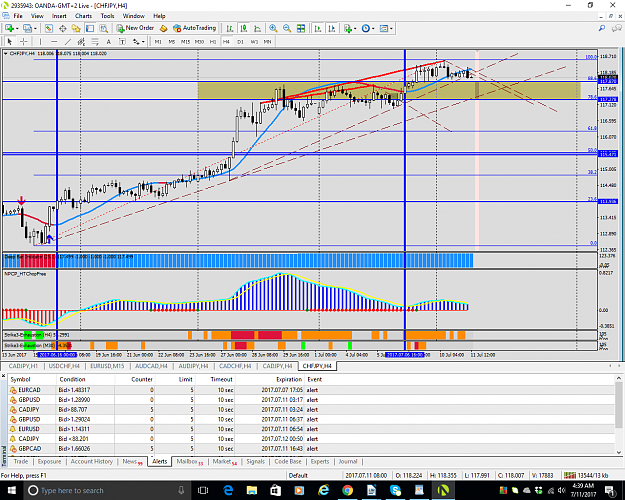
Task: Toggle Auto Scroll chart icon
Action: click(318, 28)
